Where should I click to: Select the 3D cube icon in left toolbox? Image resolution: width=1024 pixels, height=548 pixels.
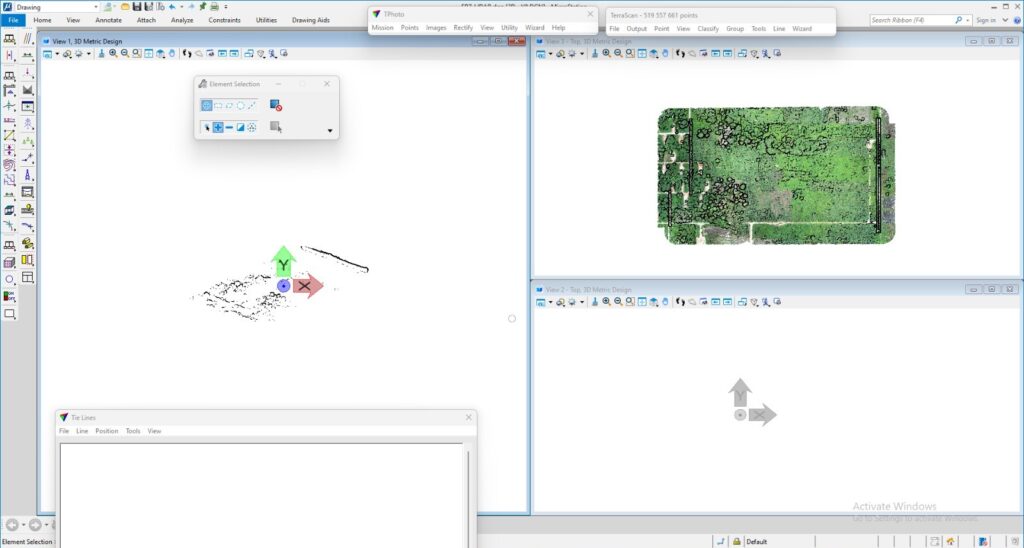coord(9,262)
